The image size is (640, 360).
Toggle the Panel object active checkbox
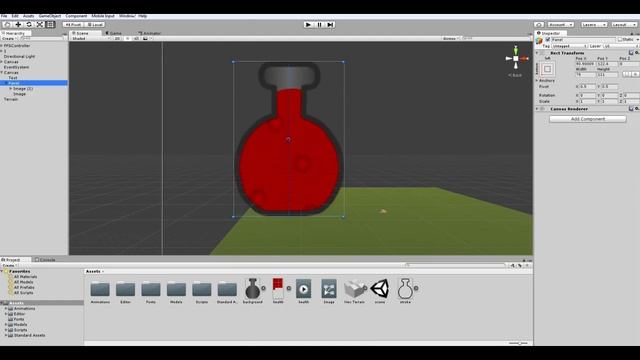tap(548, 40)
